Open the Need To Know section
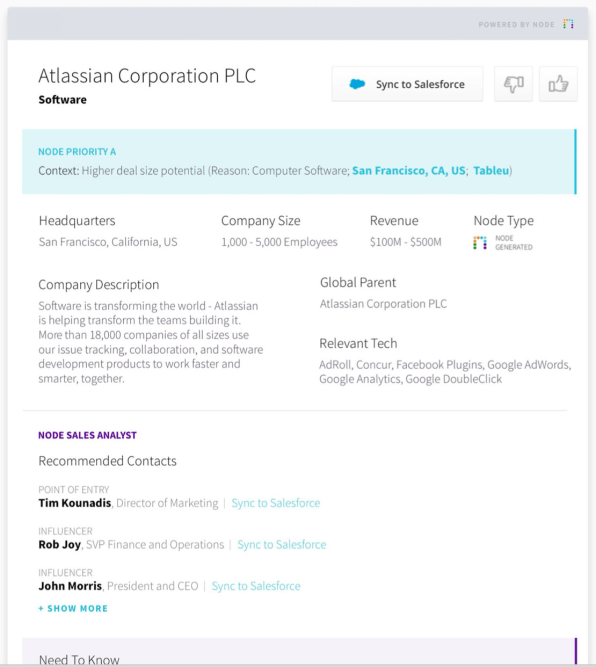 coord(79,659)
